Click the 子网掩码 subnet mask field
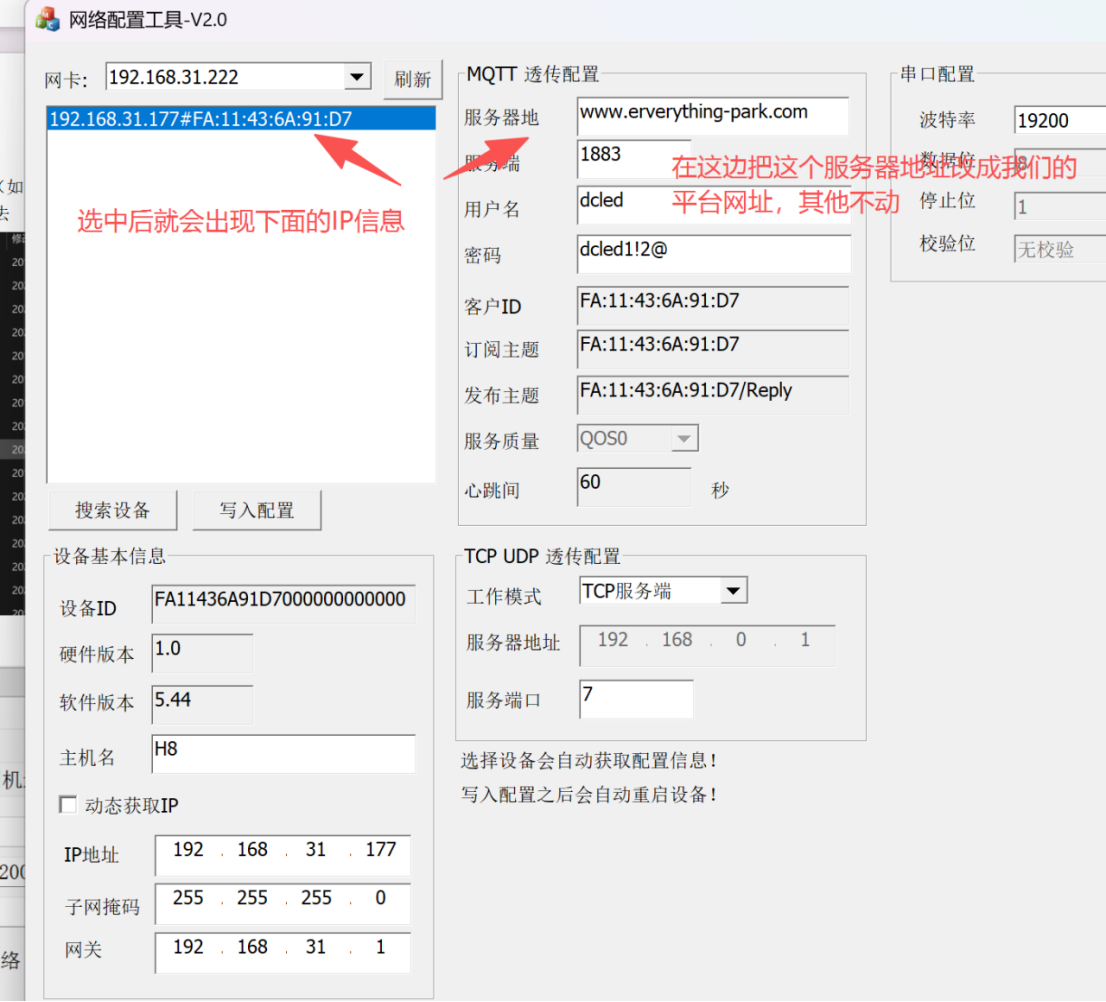This screenshot has height=1002, width=1106. pyautogui.click(x=282, y=903)
